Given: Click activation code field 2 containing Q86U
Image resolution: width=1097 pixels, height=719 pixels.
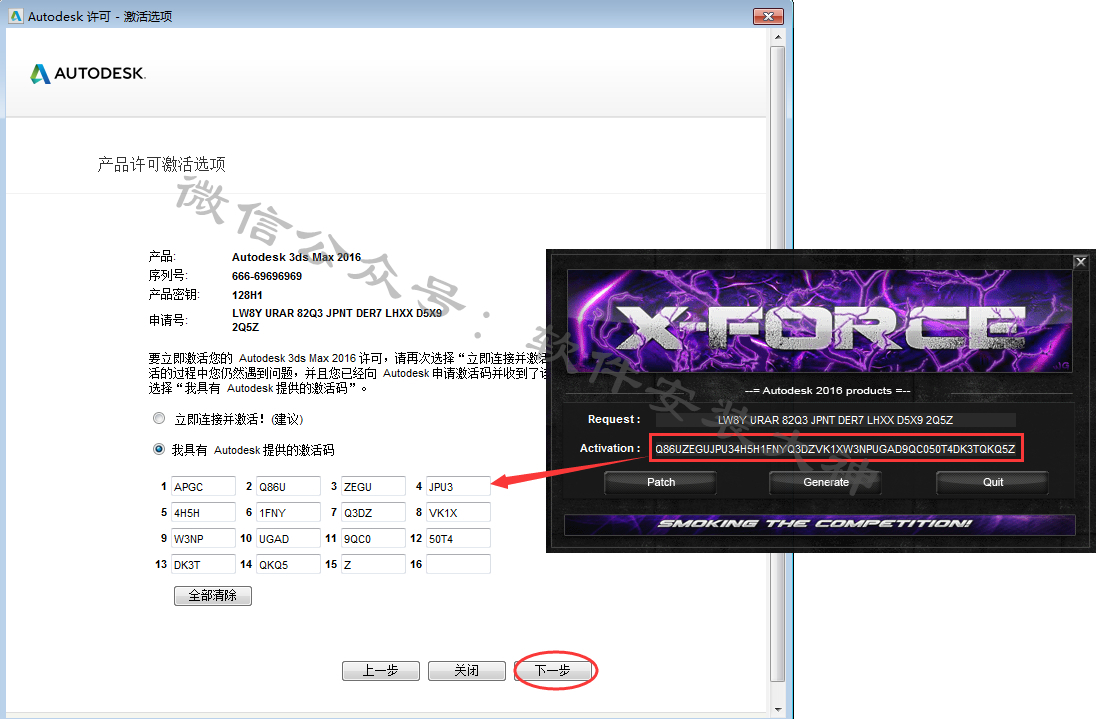Looking at the screenshot, I should [288, 486].
